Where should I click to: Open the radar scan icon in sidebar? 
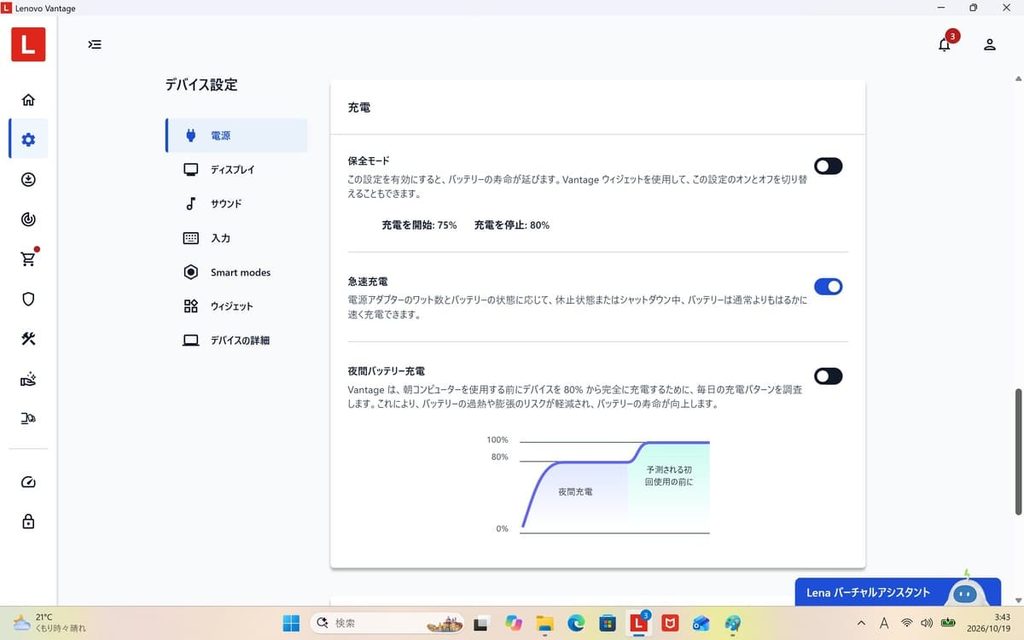[28, 219]
